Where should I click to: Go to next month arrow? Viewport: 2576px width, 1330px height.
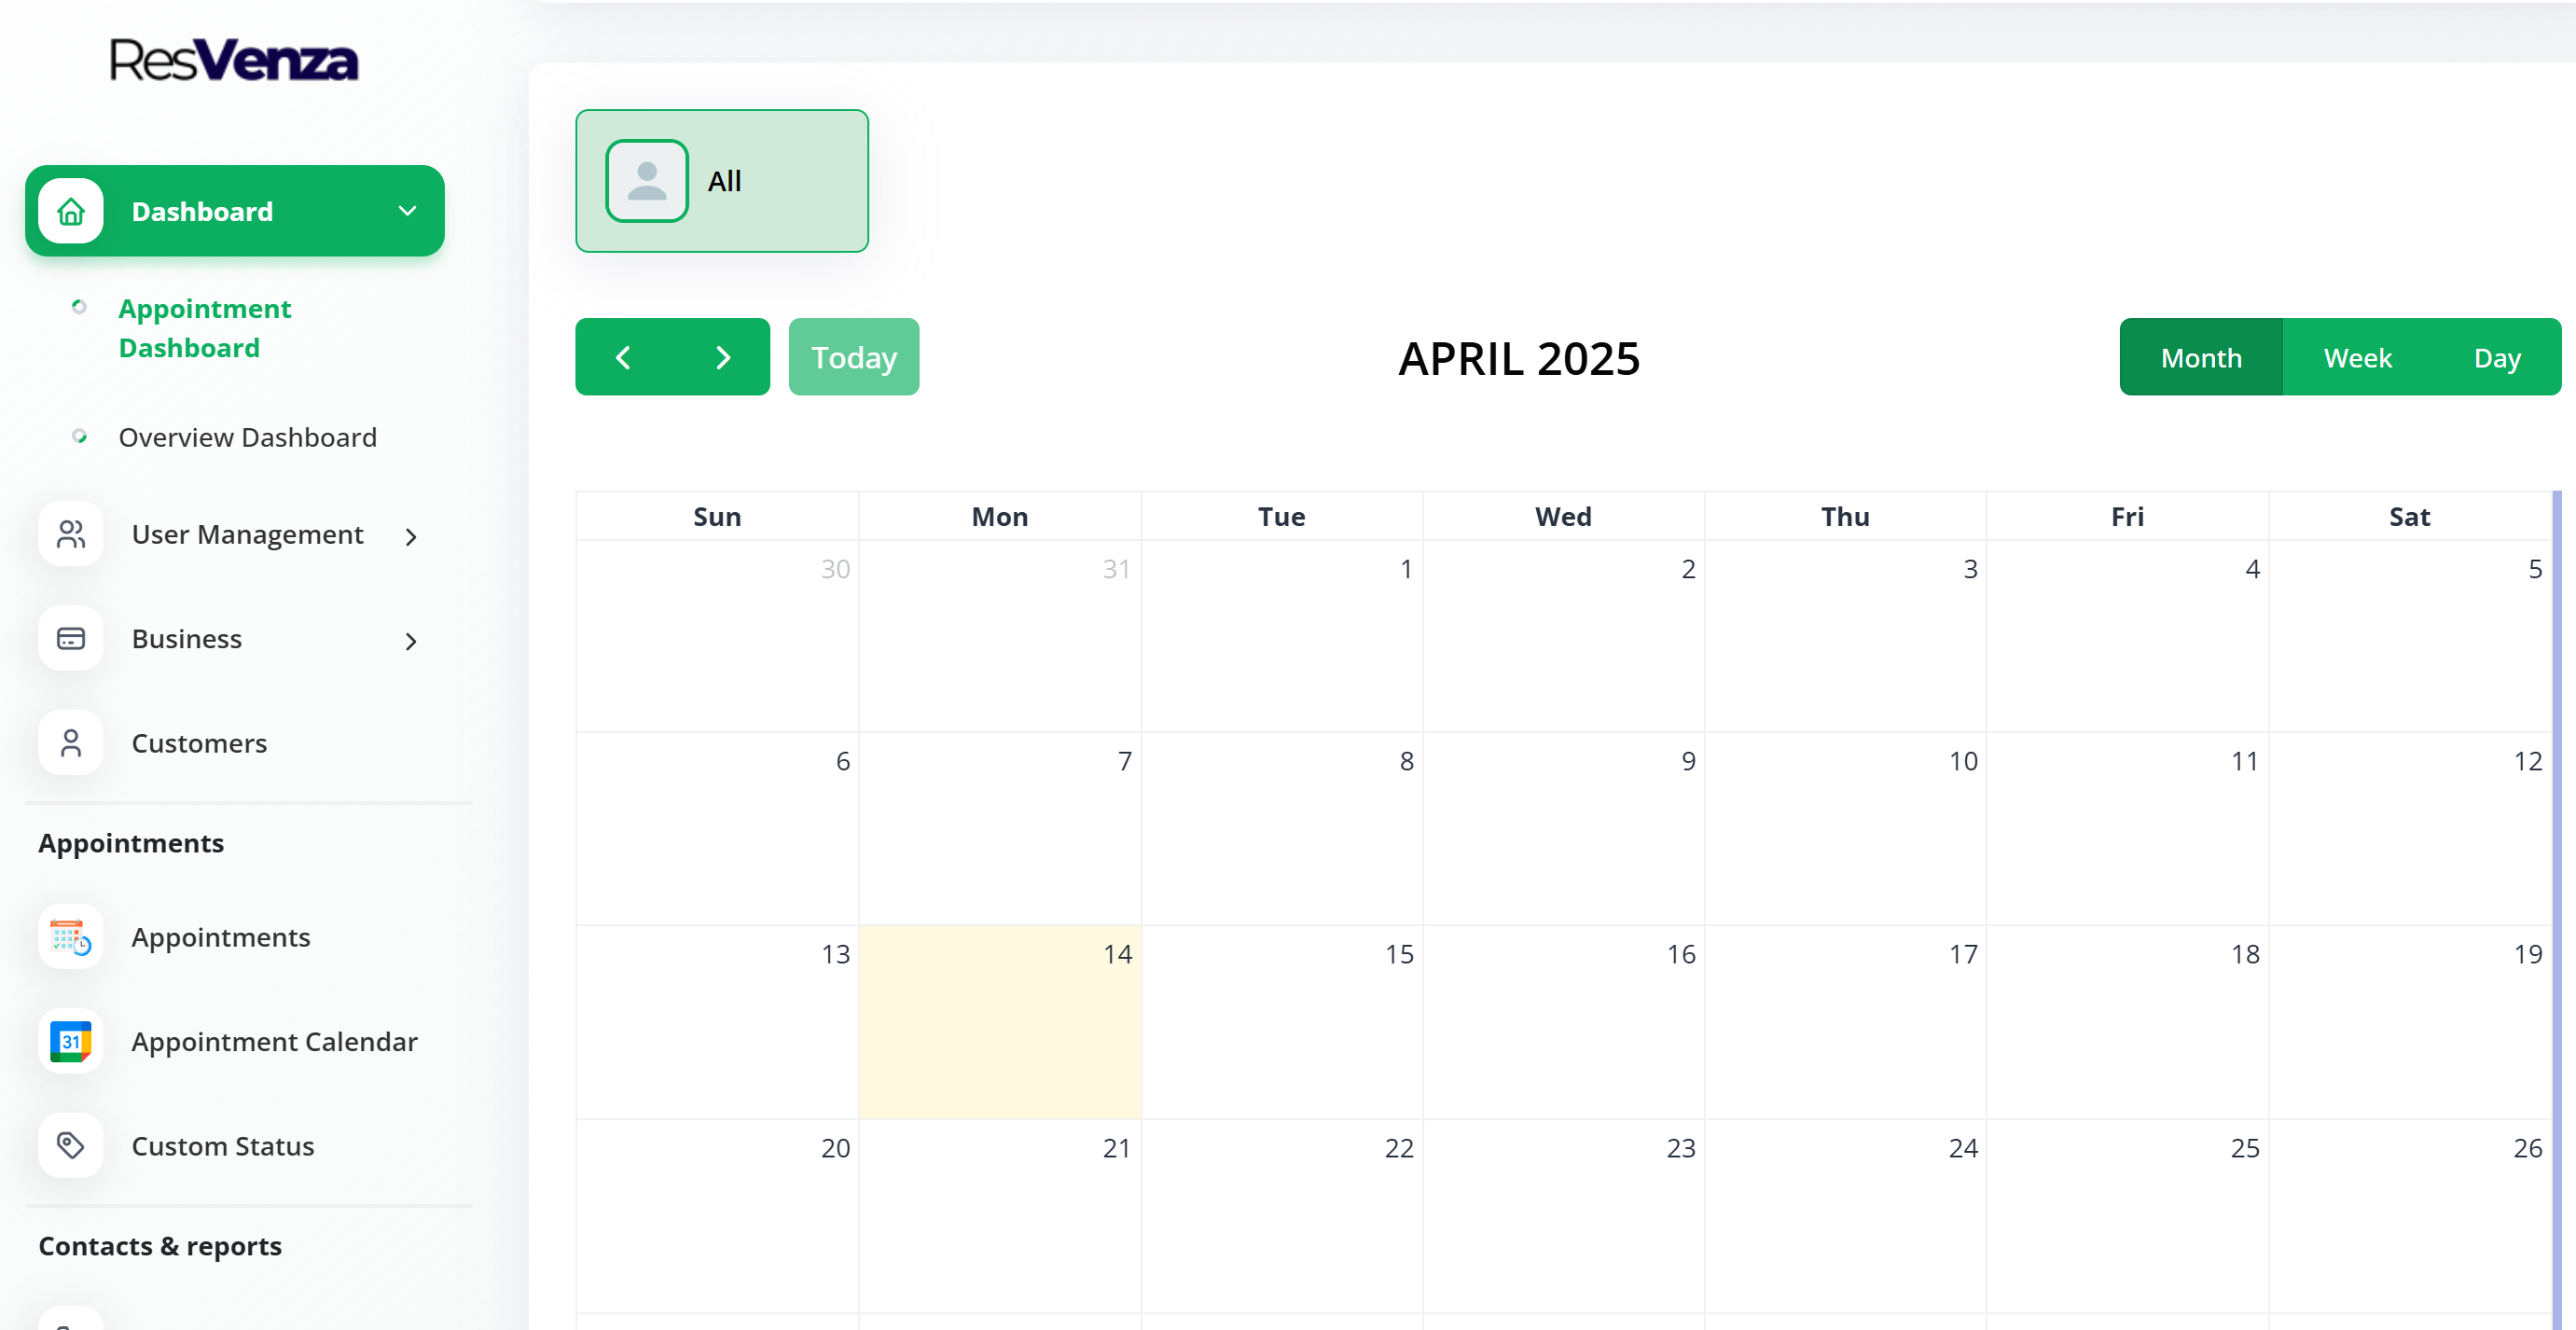(x=723, y=357)
